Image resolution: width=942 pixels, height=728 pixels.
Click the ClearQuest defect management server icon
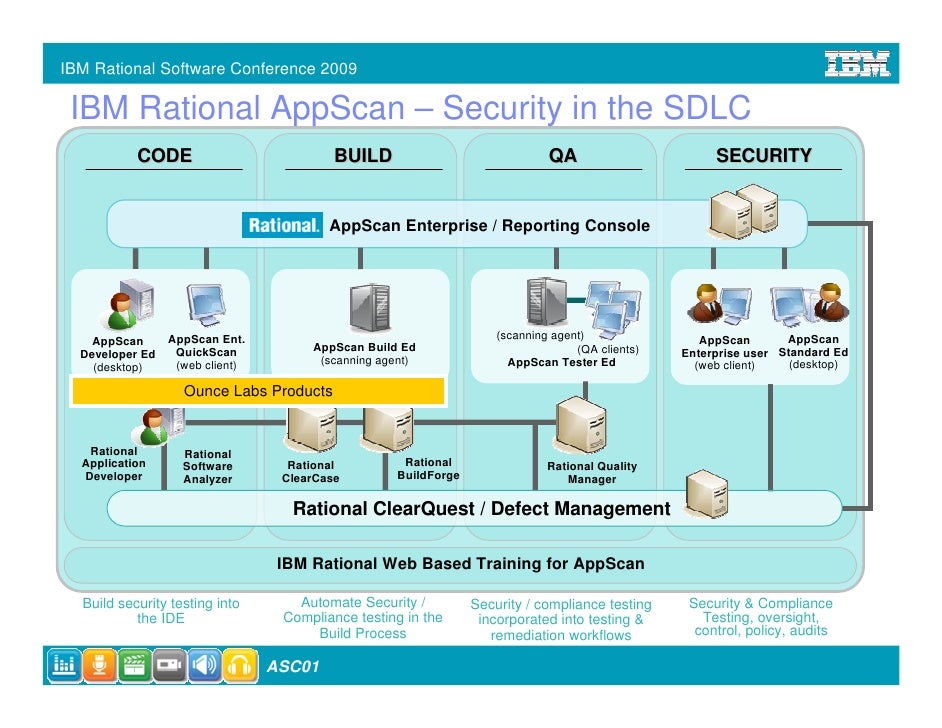707,494
